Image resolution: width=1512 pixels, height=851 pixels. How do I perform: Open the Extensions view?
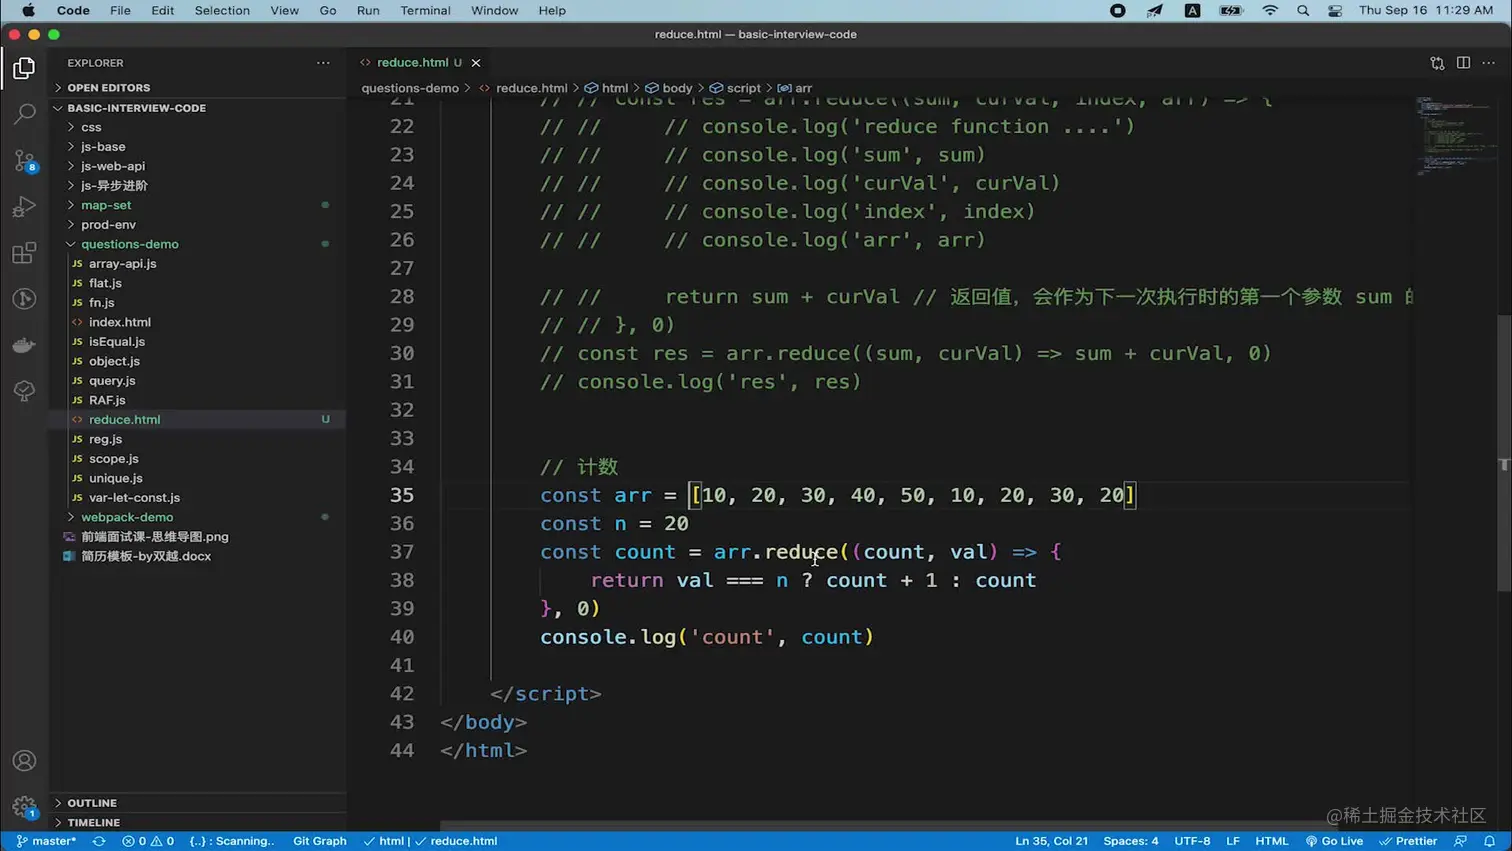[24, 252]
